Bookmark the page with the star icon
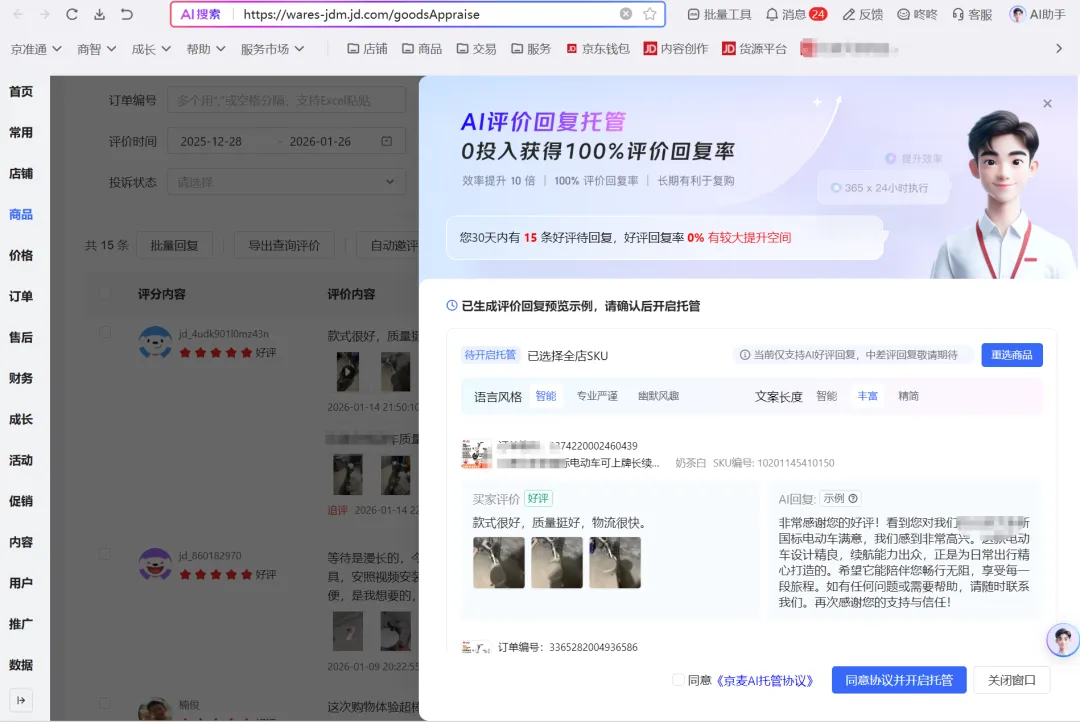The image size is (1080, 722). click(x=650, y=14)
